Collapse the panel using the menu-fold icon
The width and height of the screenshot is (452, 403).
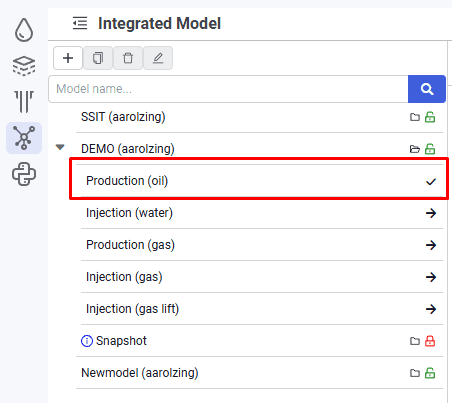80,23
